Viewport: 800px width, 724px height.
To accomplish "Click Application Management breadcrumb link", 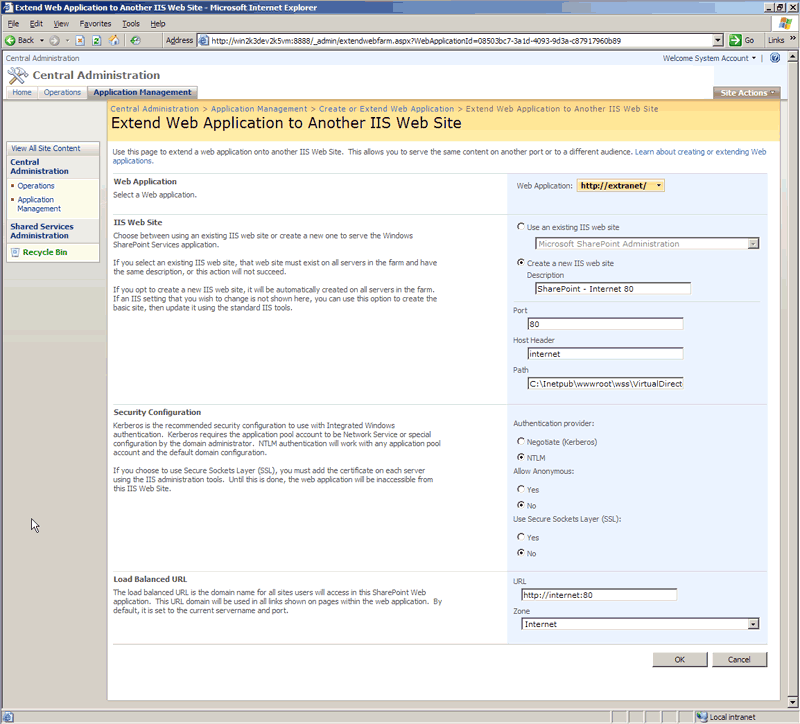I will [x=259, y=109].
